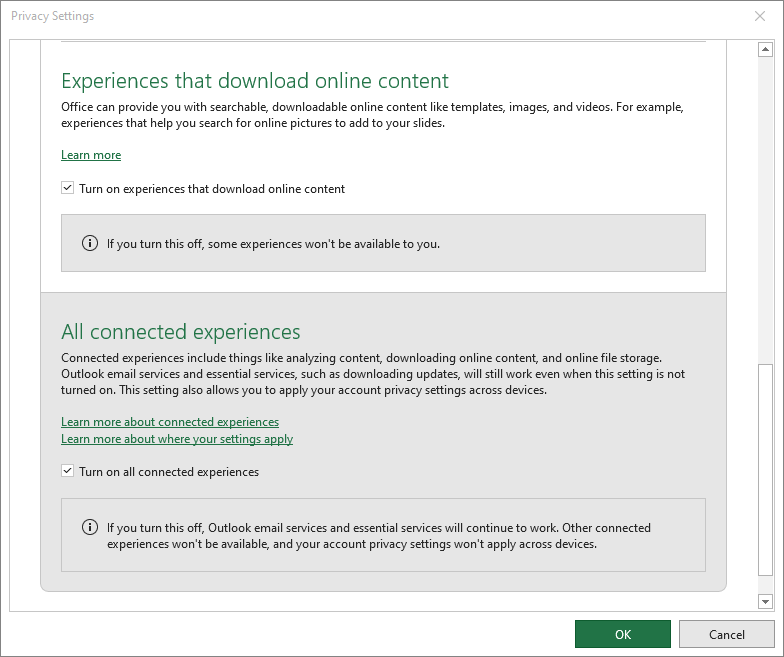The image size is (784, 657).
Task: Close the Privacy Settings window
Action: click(x=760, y=16)
